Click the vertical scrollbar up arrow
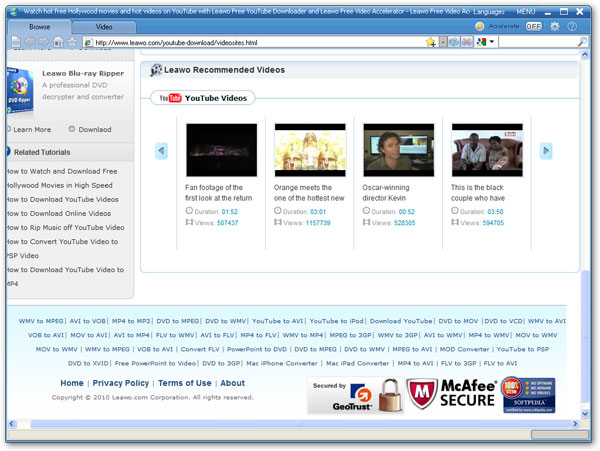 (x=584, y=55)
